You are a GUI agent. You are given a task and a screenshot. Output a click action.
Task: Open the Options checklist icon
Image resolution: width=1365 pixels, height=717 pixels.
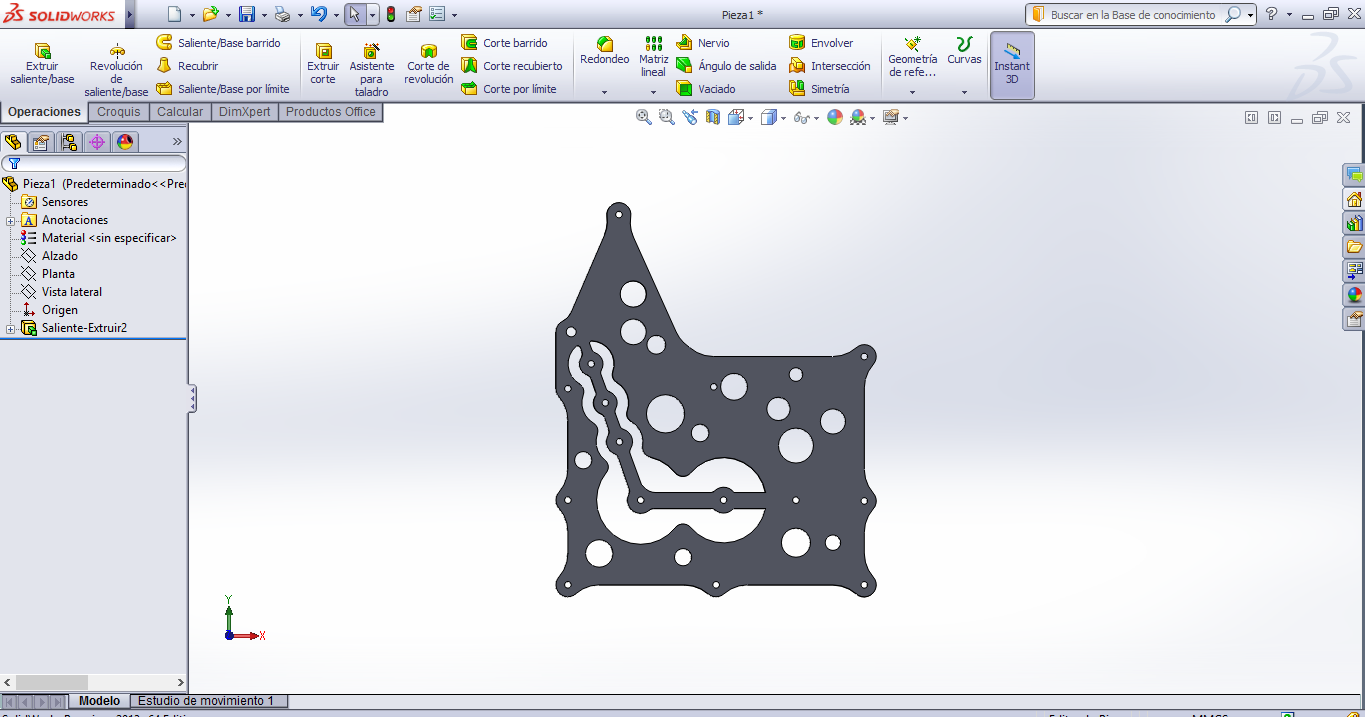436,14
